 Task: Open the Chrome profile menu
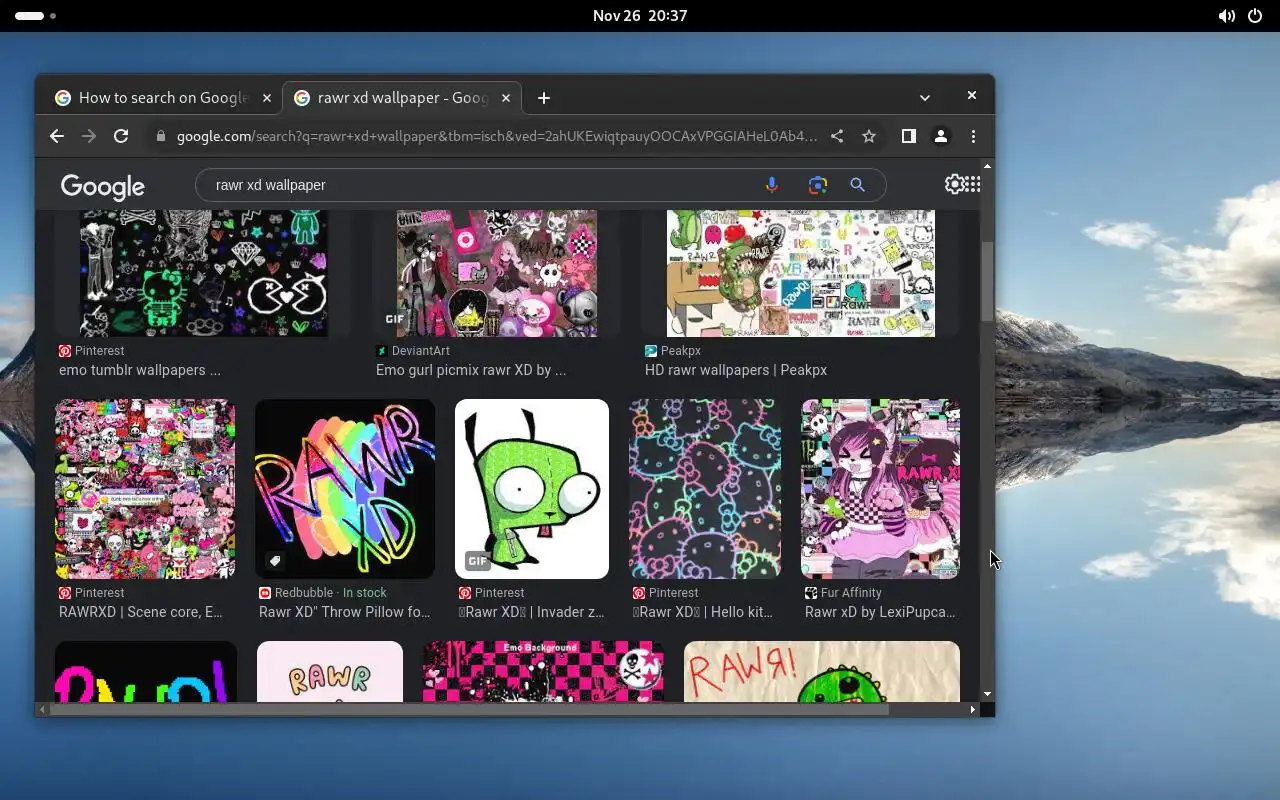click(941, 136)
